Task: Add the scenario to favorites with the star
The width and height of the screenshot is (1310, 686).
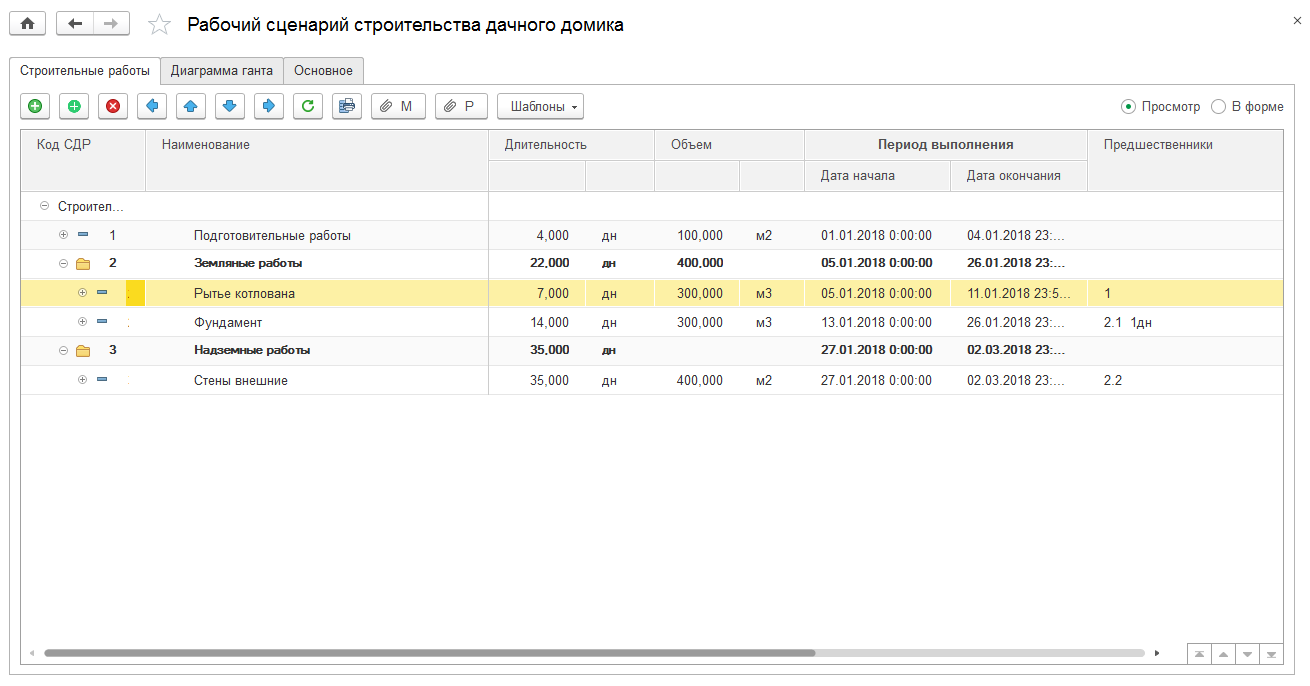Action: pos(159,25)
